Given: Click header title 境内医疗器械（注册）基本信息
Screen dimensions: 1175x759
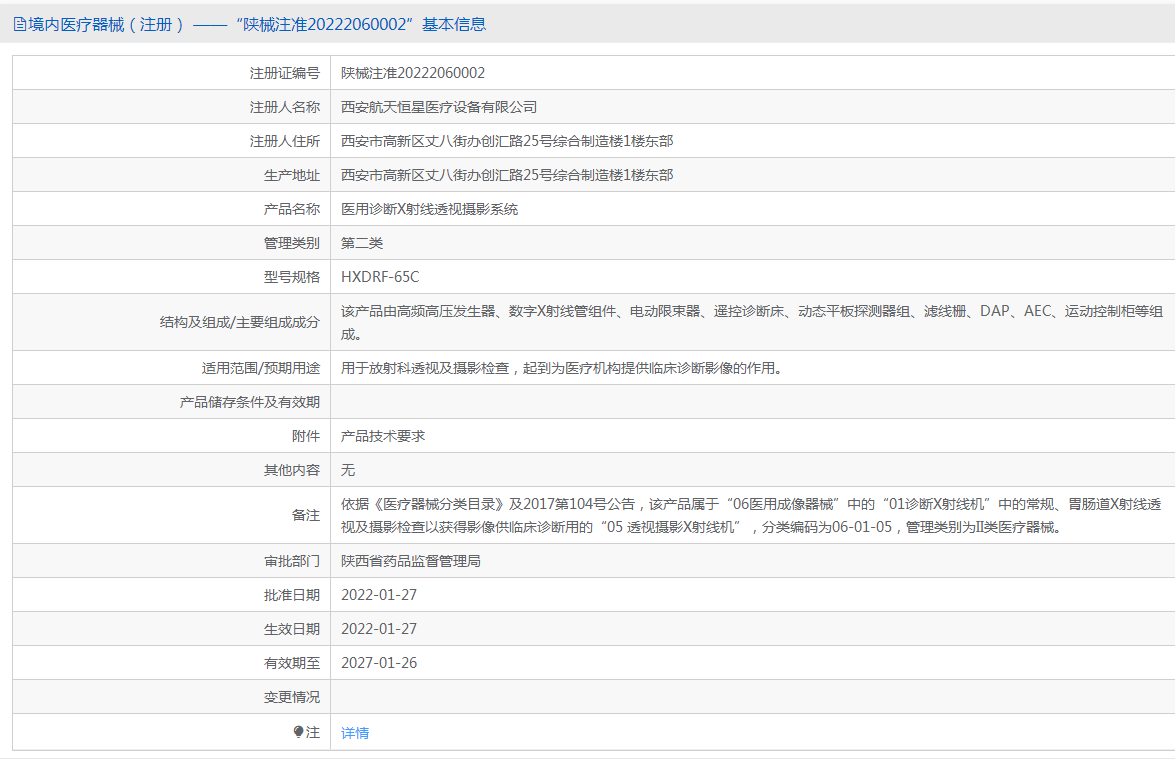Looking at the screenshot, I should (x=257, y=24).
